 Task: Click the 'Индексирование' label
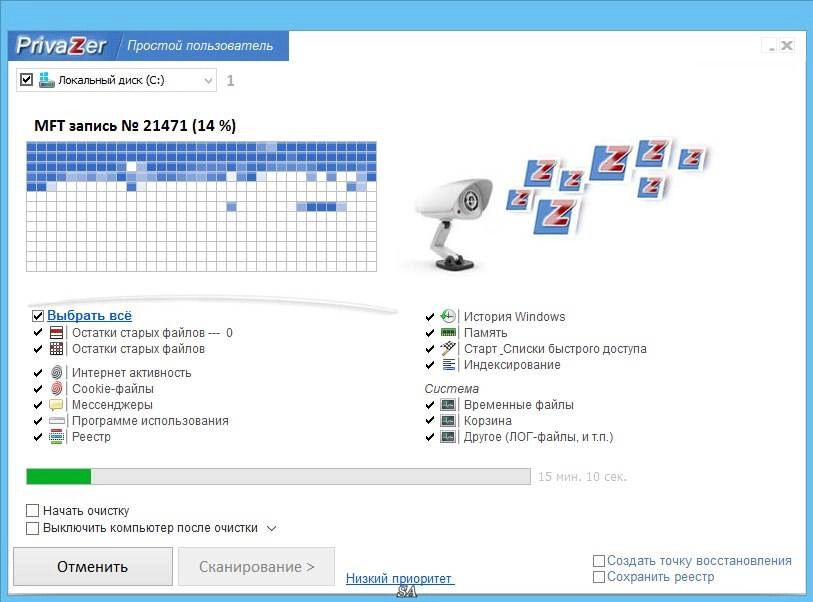pos(512,365)
